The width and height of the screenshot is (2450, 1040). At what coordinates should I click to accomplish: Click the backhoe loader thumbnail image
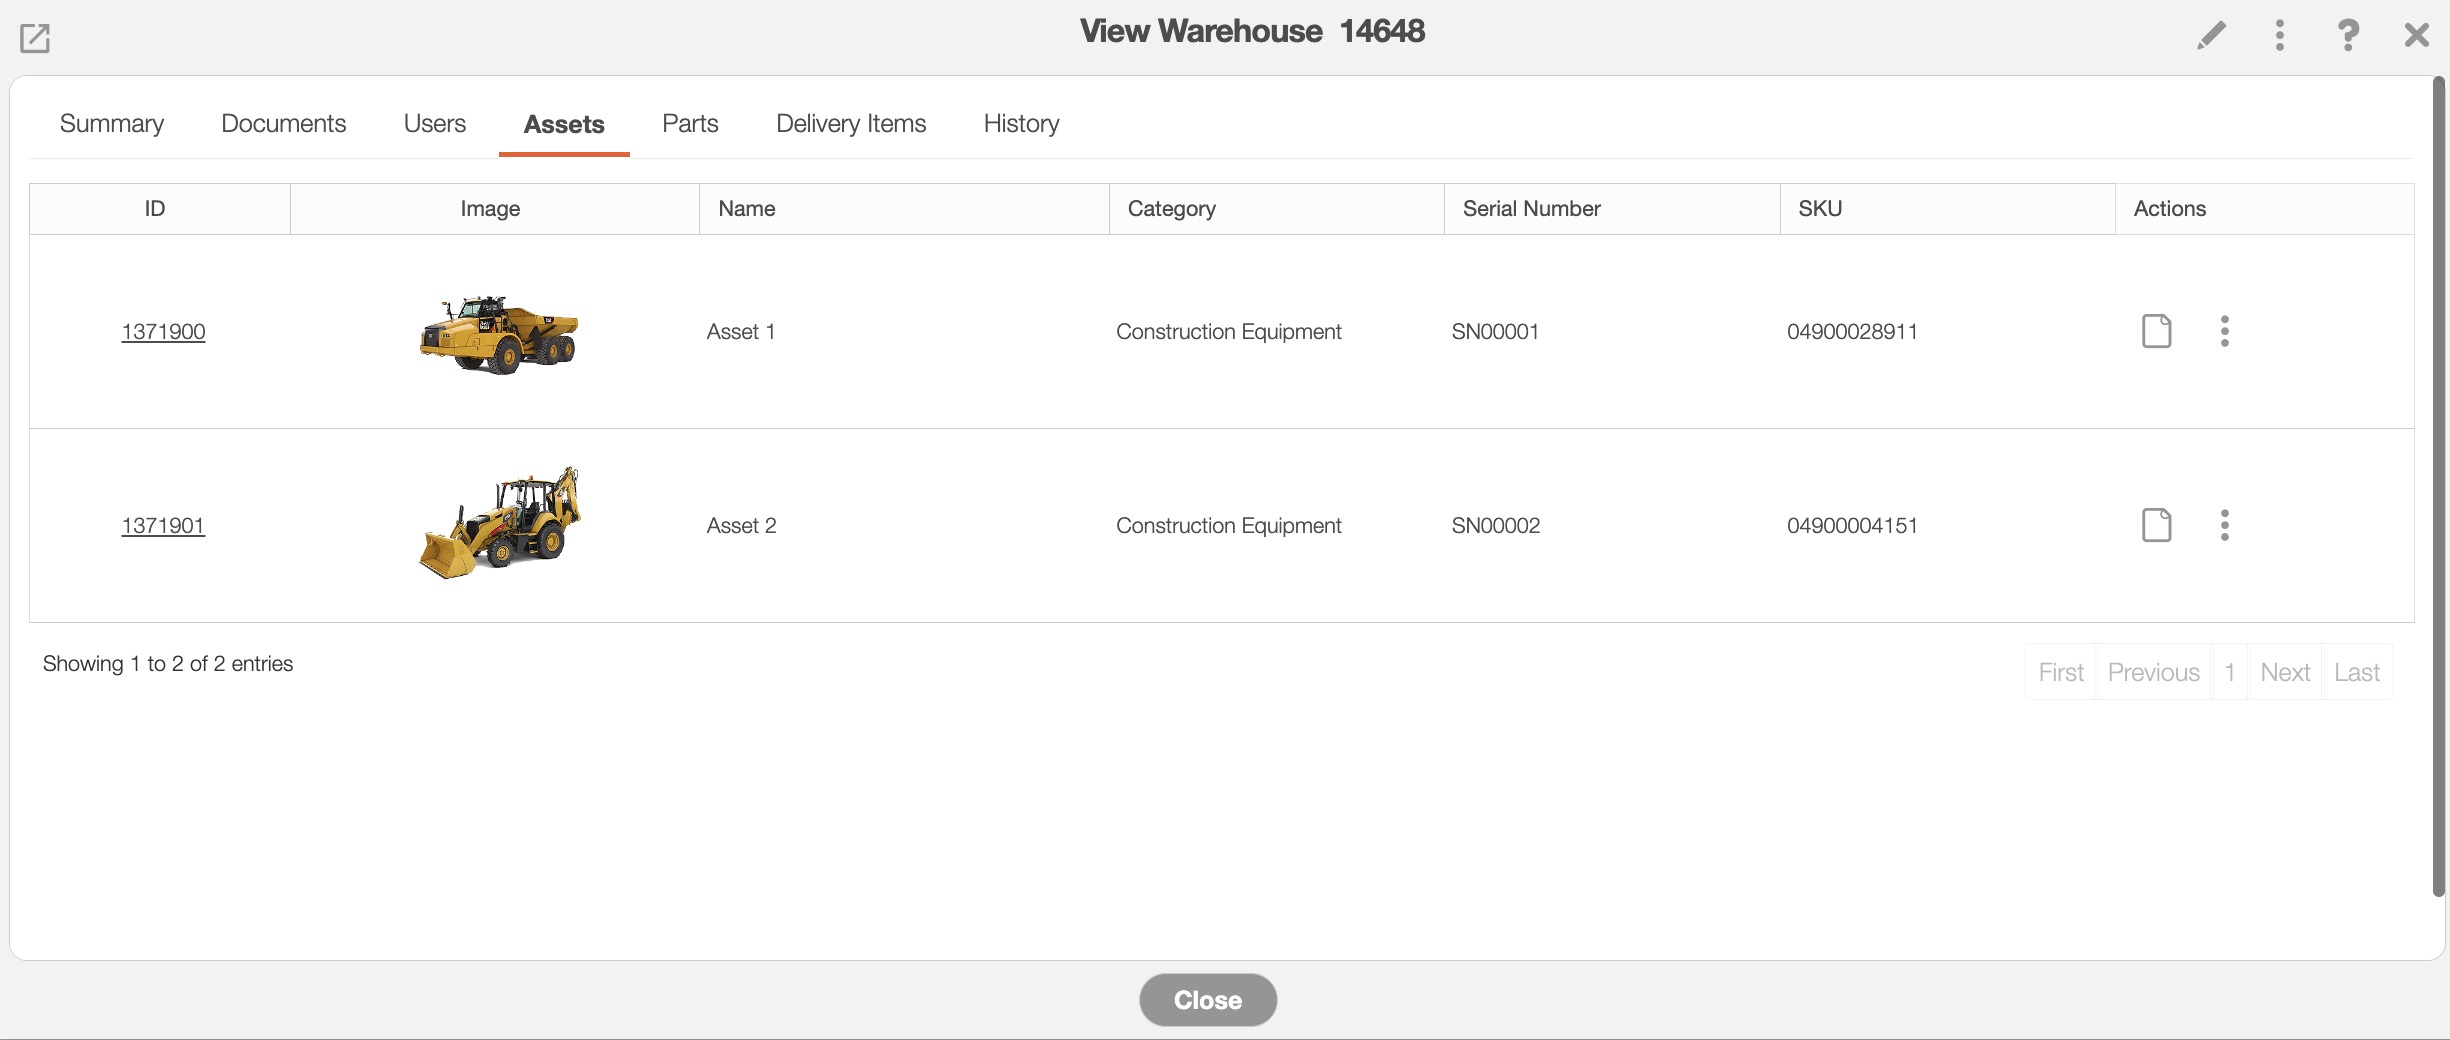click(500, 523)
